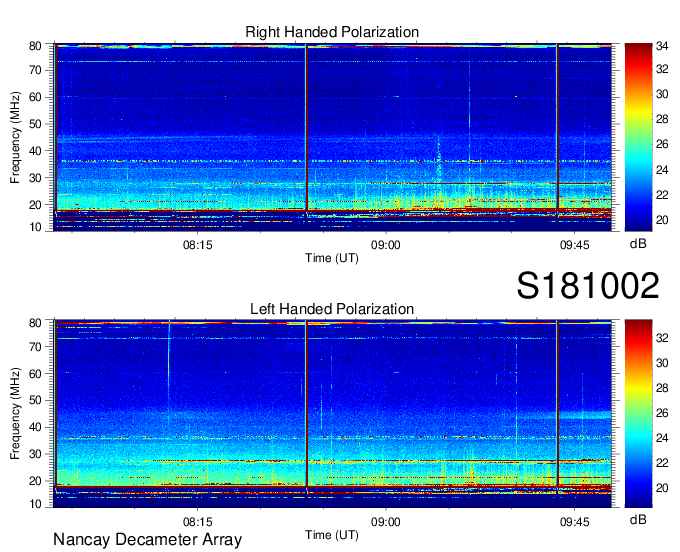
Task: Click the 40 MHz tick of Right Handed plot
Action: 35,151
